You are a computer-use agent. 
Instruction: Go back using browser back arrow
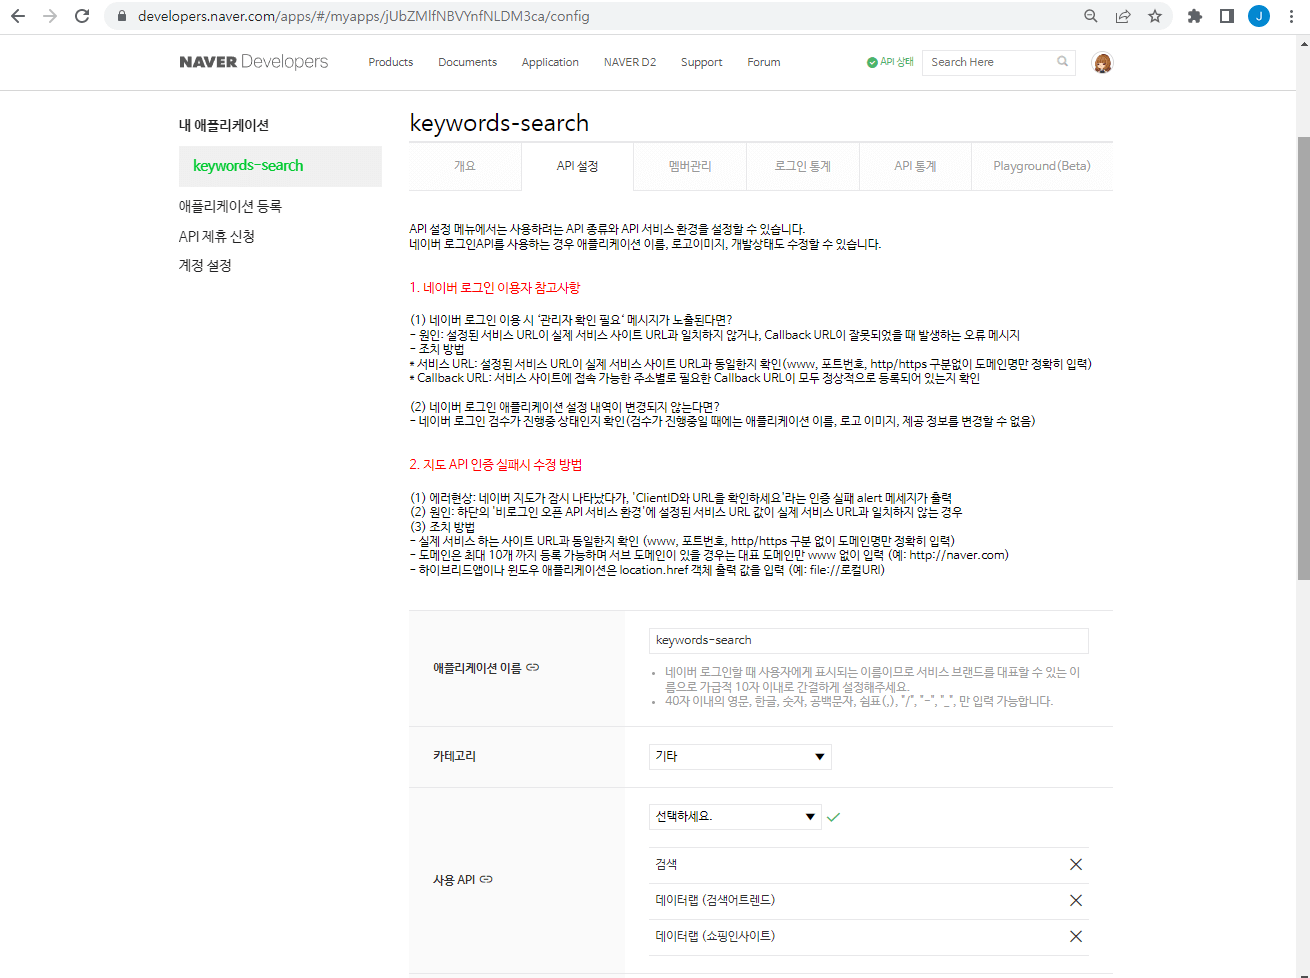click(18, 16)
